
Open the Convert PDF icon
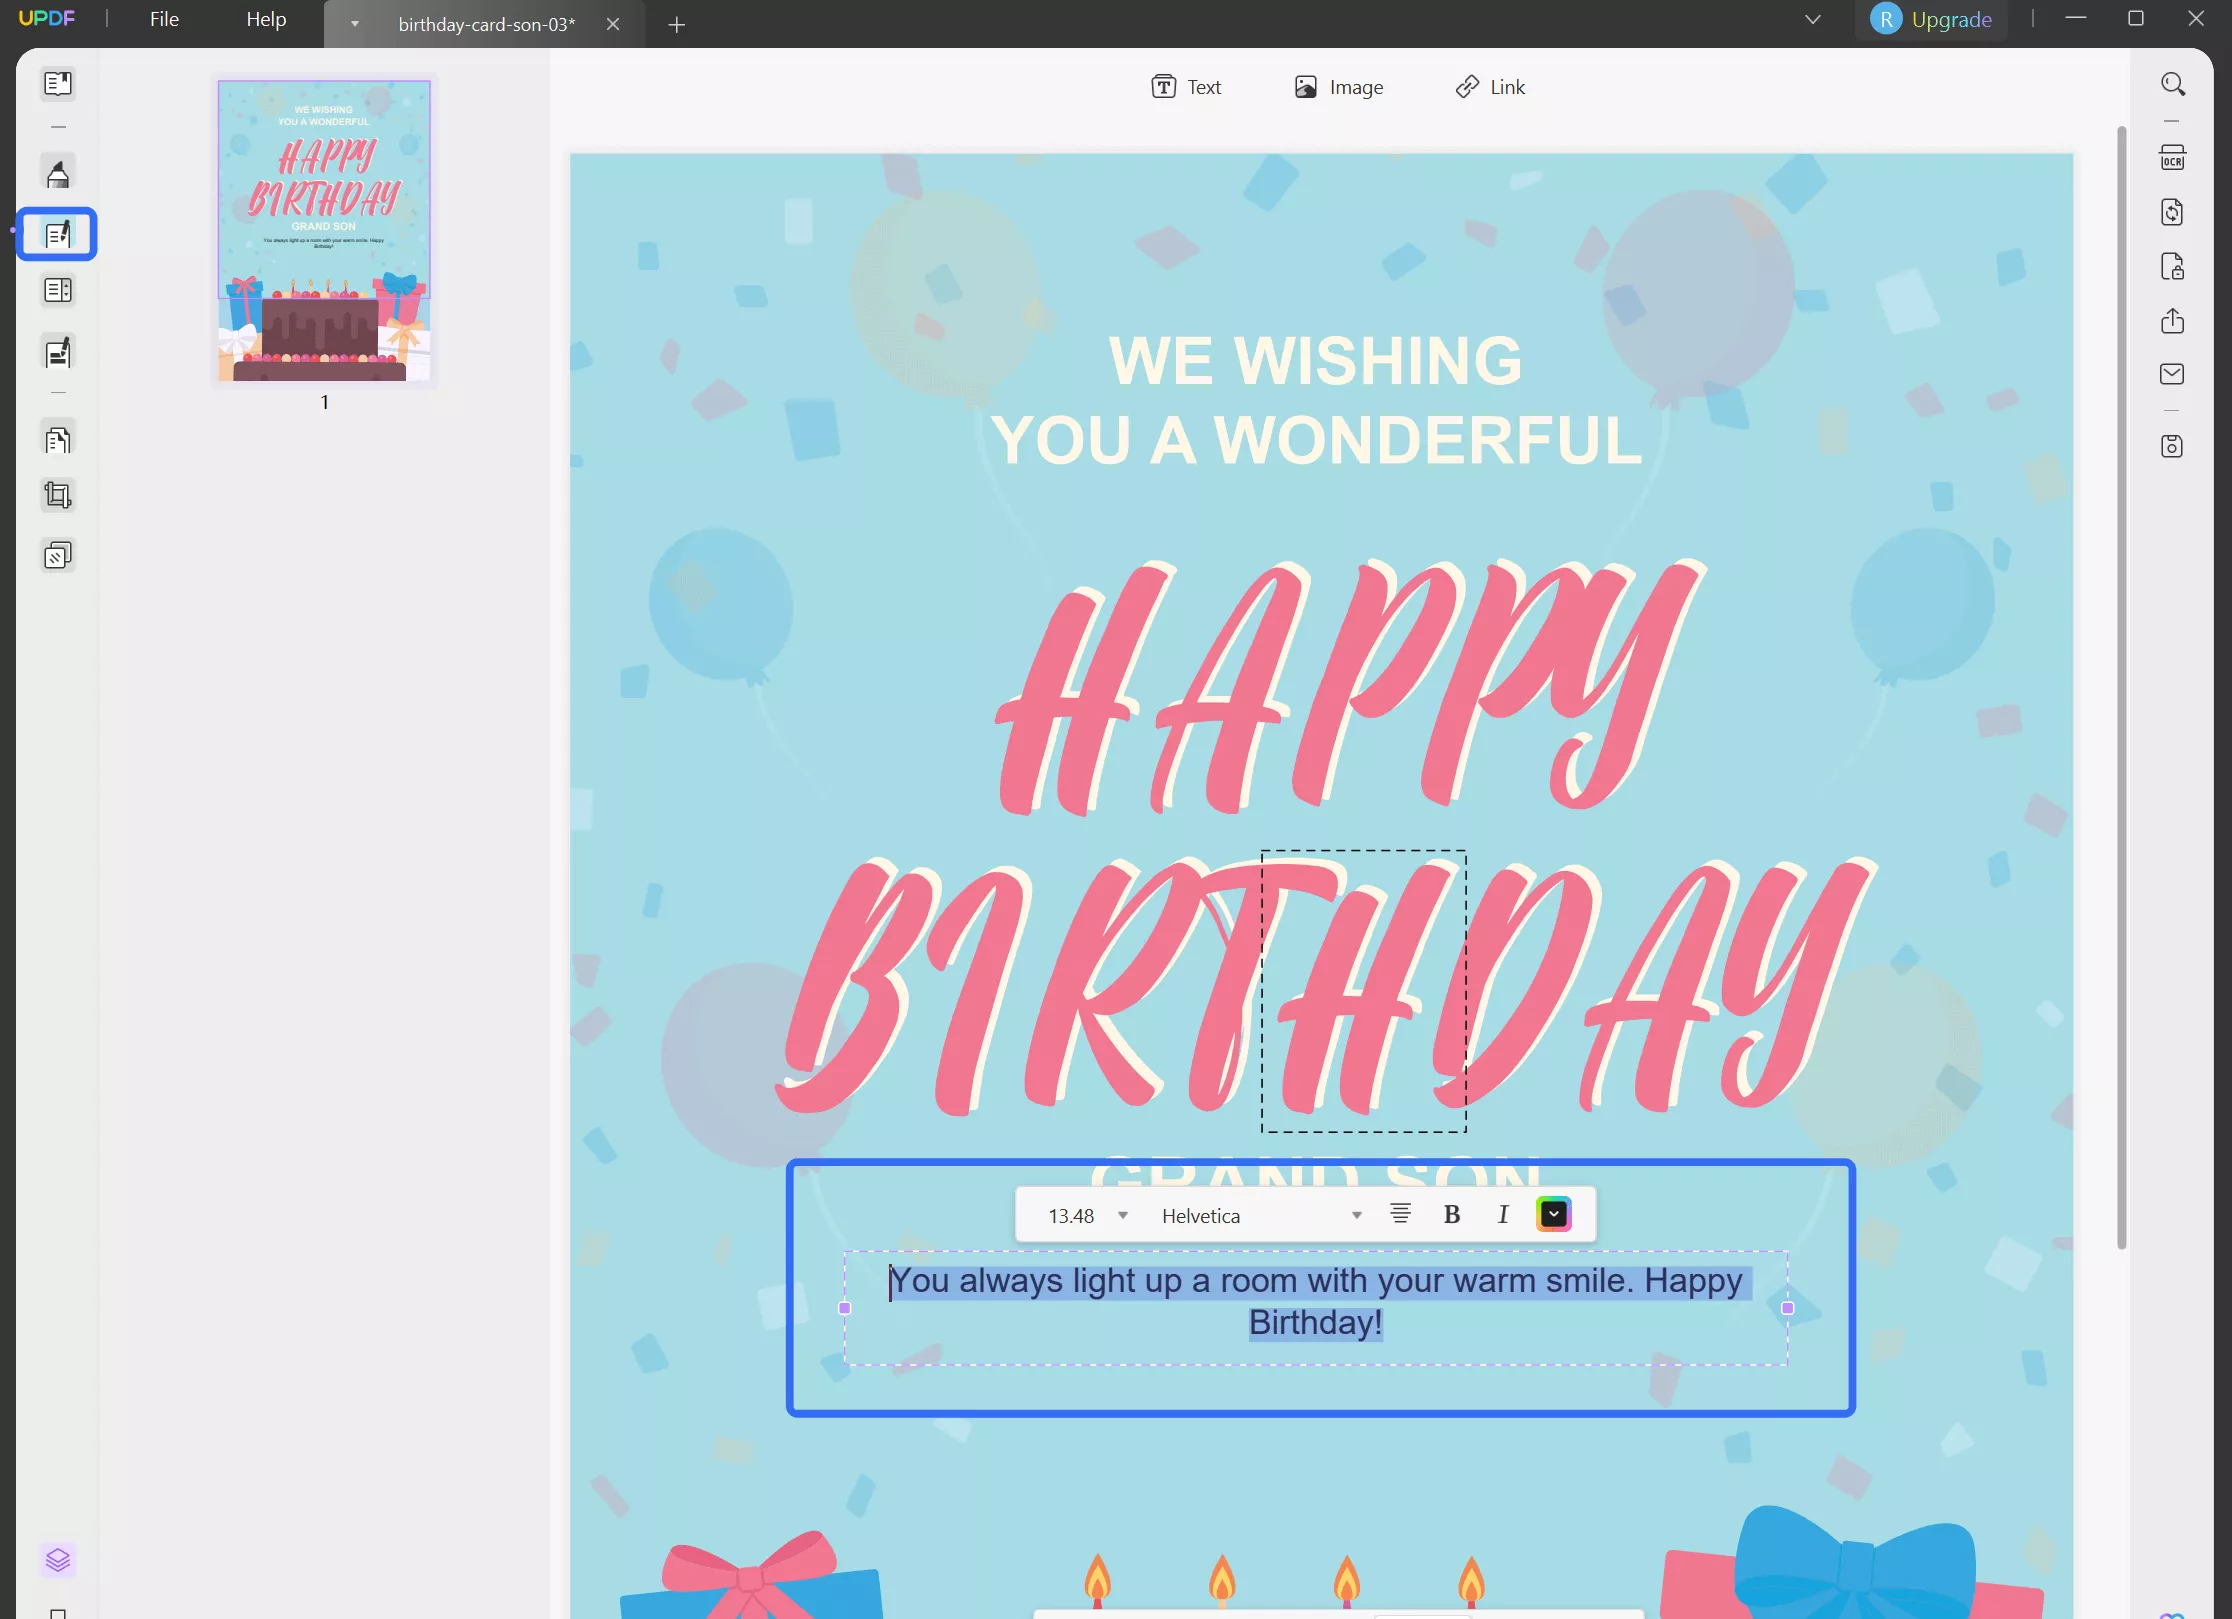click(2172, 212)
